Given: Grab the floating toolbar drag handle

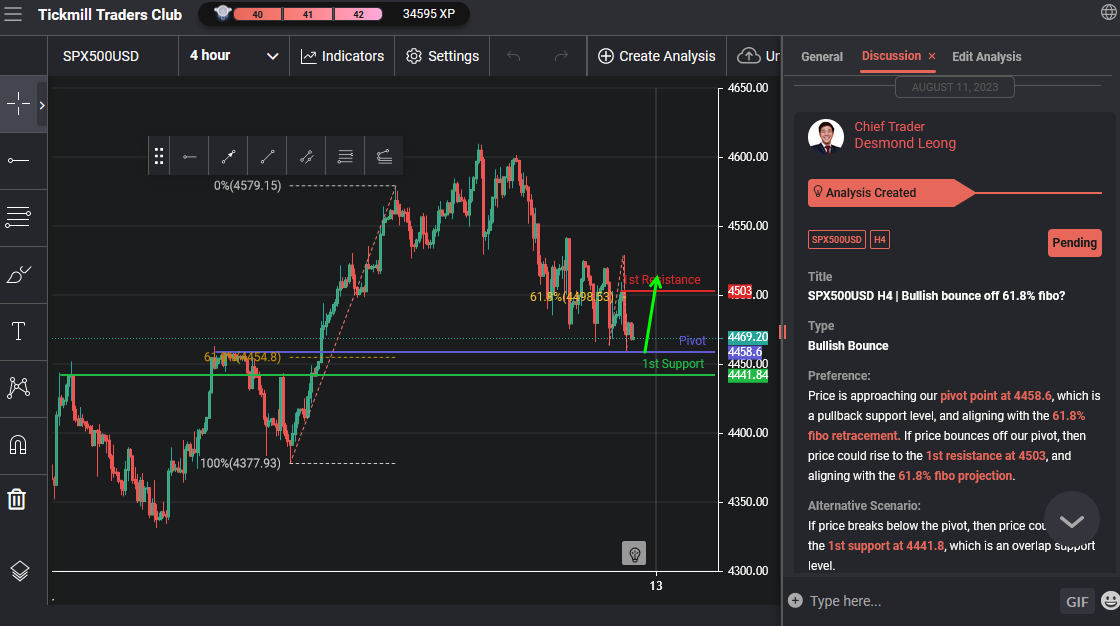Looking at the screenshot, I should [159, 156].
